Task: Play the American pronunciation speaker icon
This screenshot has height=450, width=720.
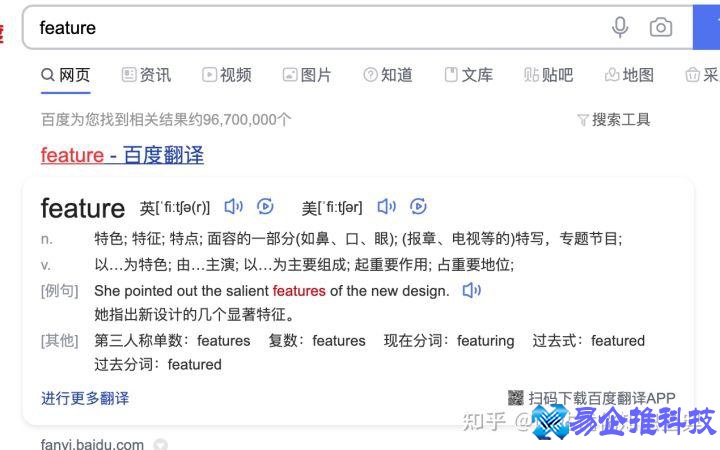Action: [386, 207]
